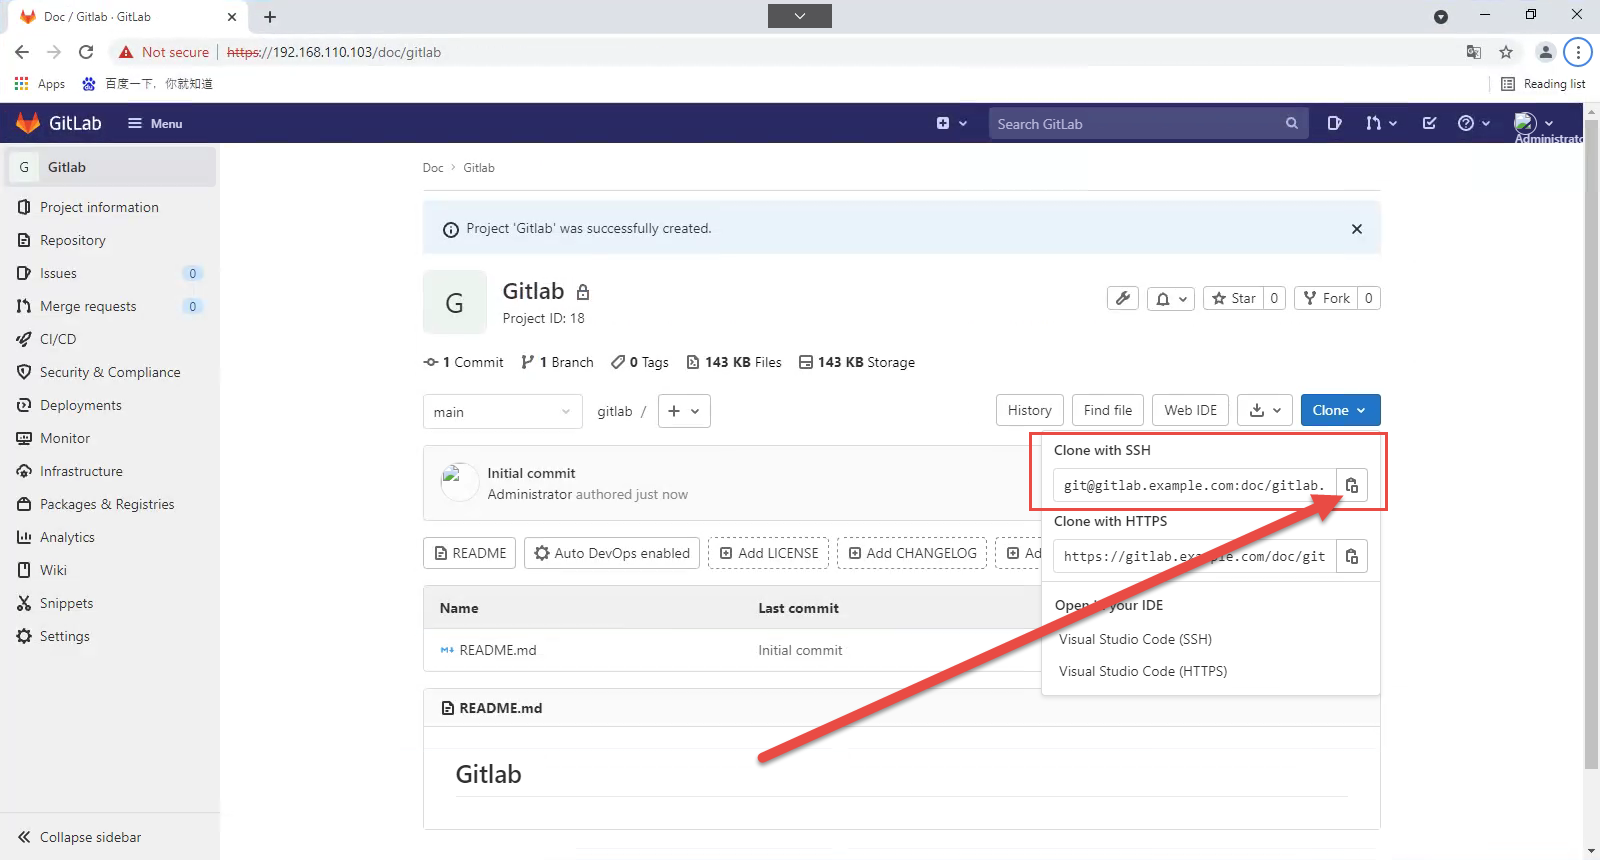
Task: Click the Find file button
Action: pyautogui.click(x=1108, y=410)
